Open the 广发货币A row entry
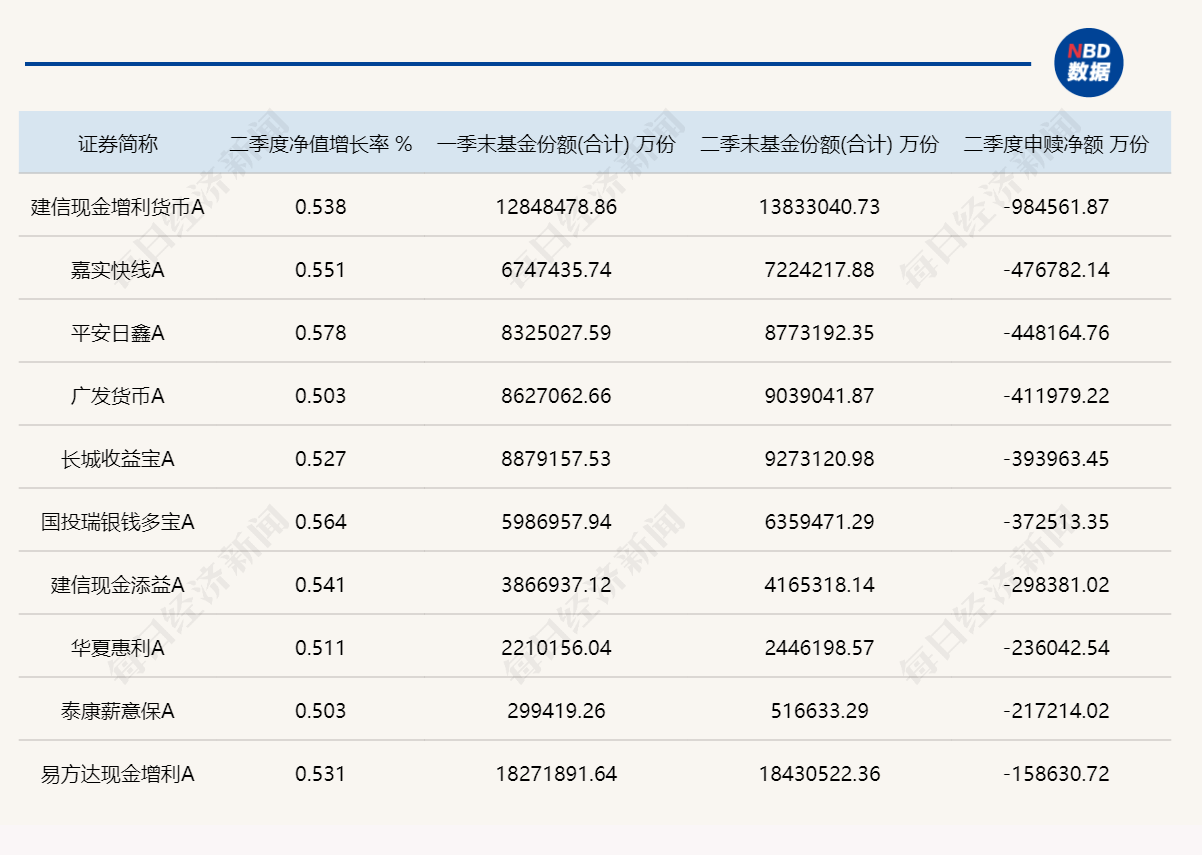This screenshot has width=1202, height=855. [118, 396]
